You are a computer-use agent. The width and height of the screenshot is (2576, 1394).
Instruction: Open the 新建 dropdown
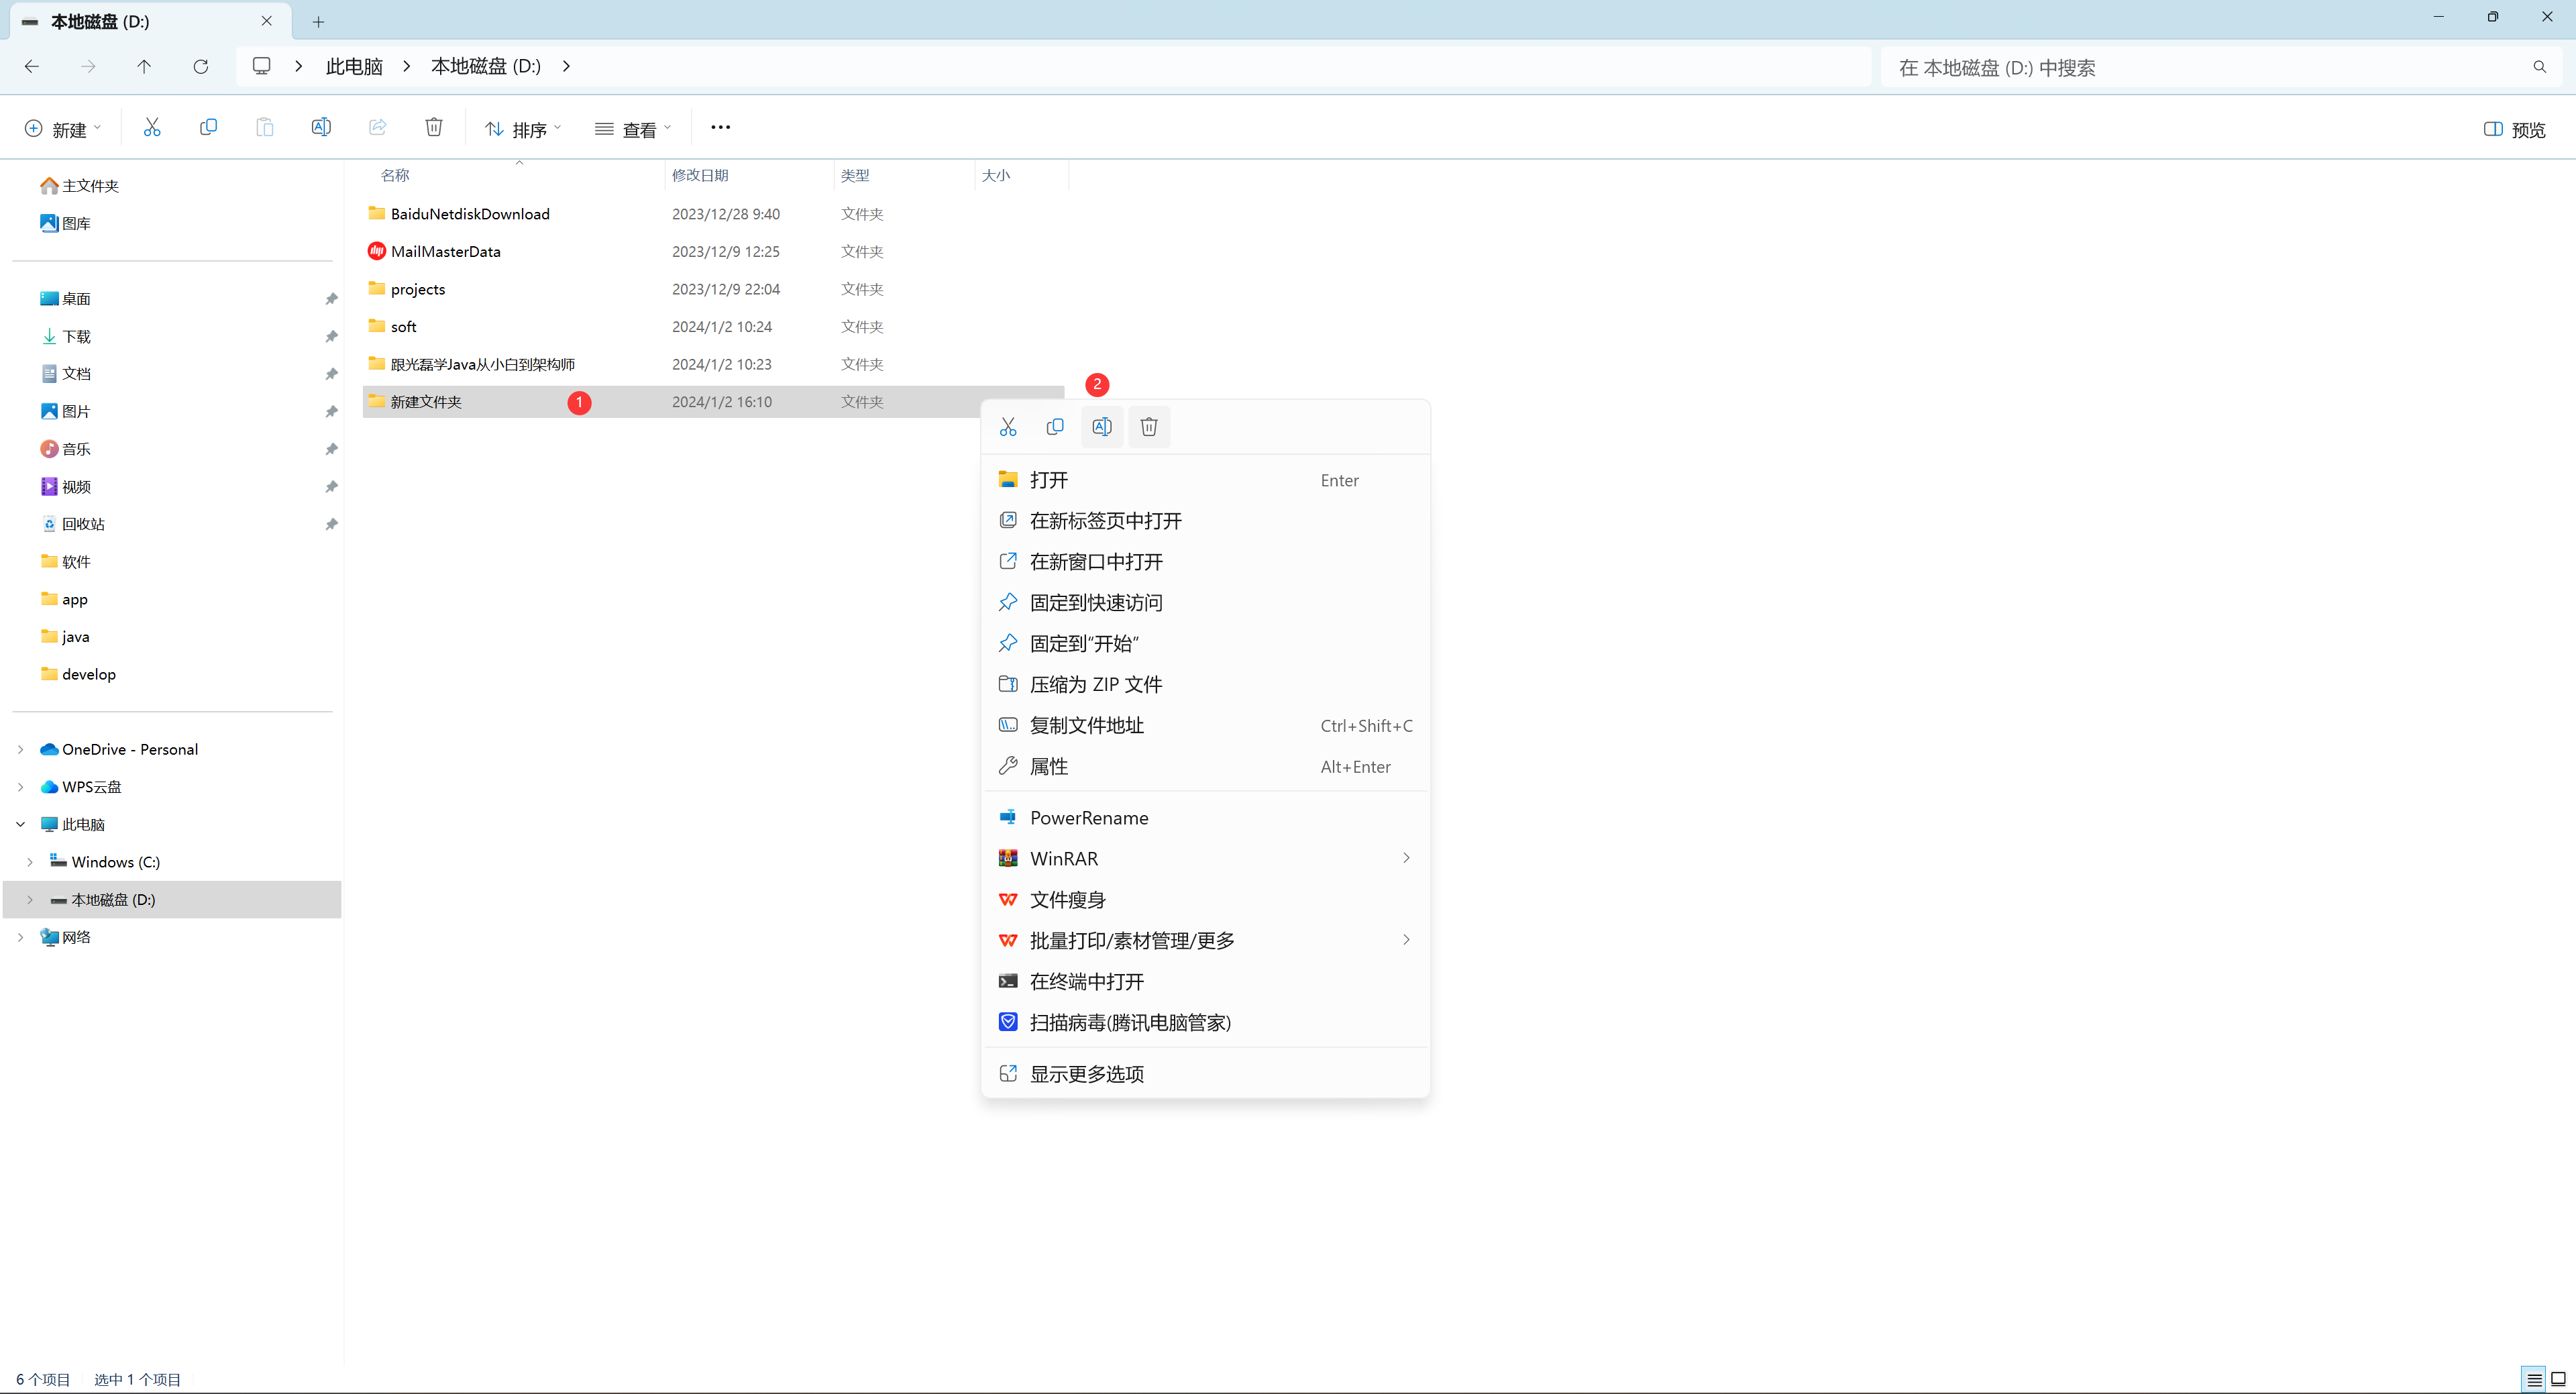tap(63, 129)
